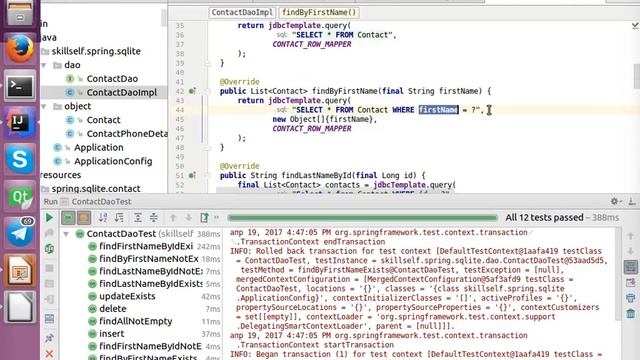Go to next failed test arrow

pos(189,218)
